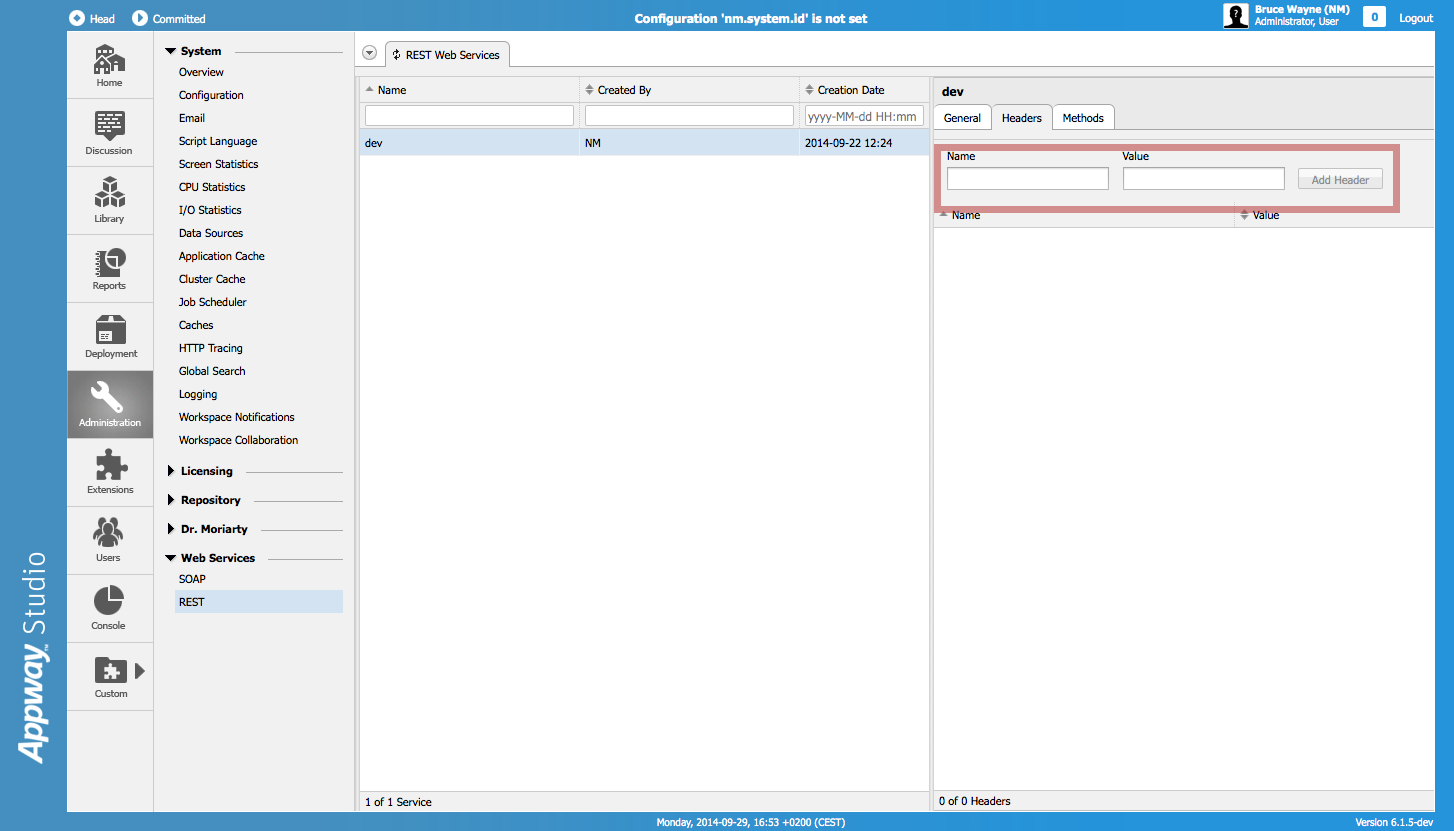Screen dimensions: 1454x831
Task: Select the Headers tab
Action: click(x=1022, y=118)
